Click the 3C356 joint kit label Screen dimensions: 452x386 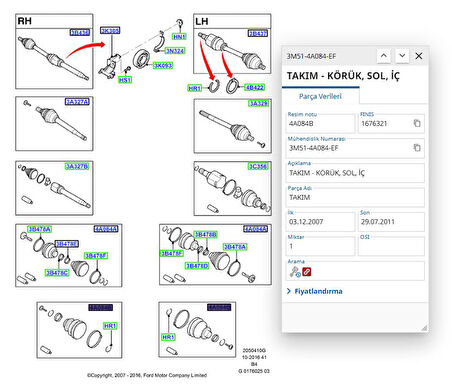[x=258, y=166]
